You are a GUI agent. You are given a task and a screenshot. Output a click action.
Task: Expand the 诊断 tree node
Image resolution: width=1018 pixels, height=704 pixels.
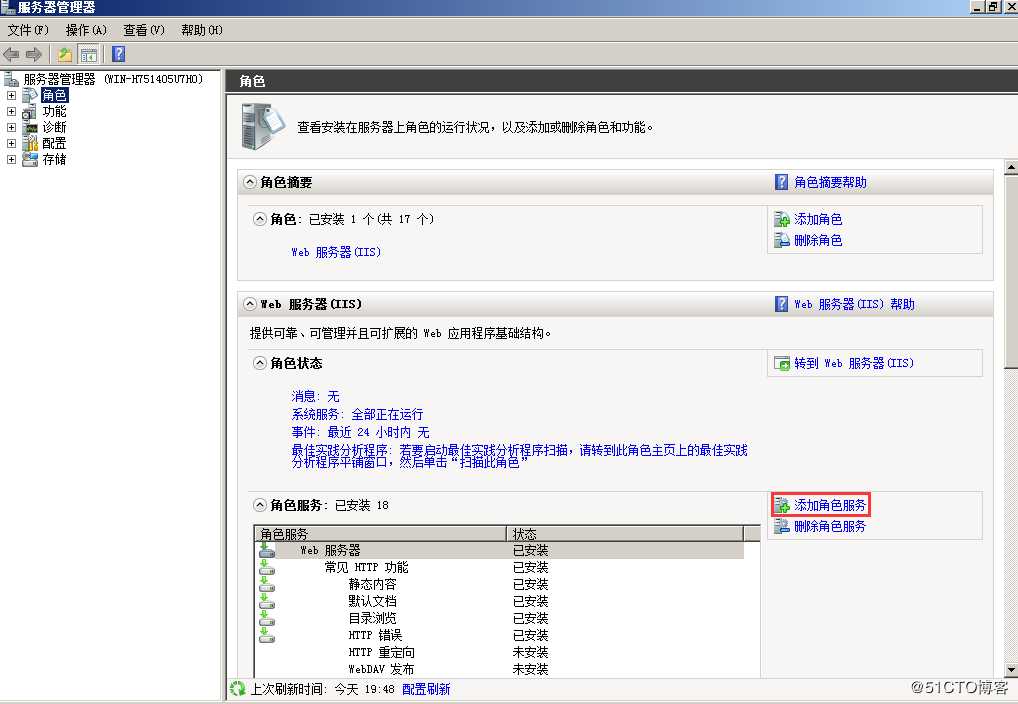[11, 127]
